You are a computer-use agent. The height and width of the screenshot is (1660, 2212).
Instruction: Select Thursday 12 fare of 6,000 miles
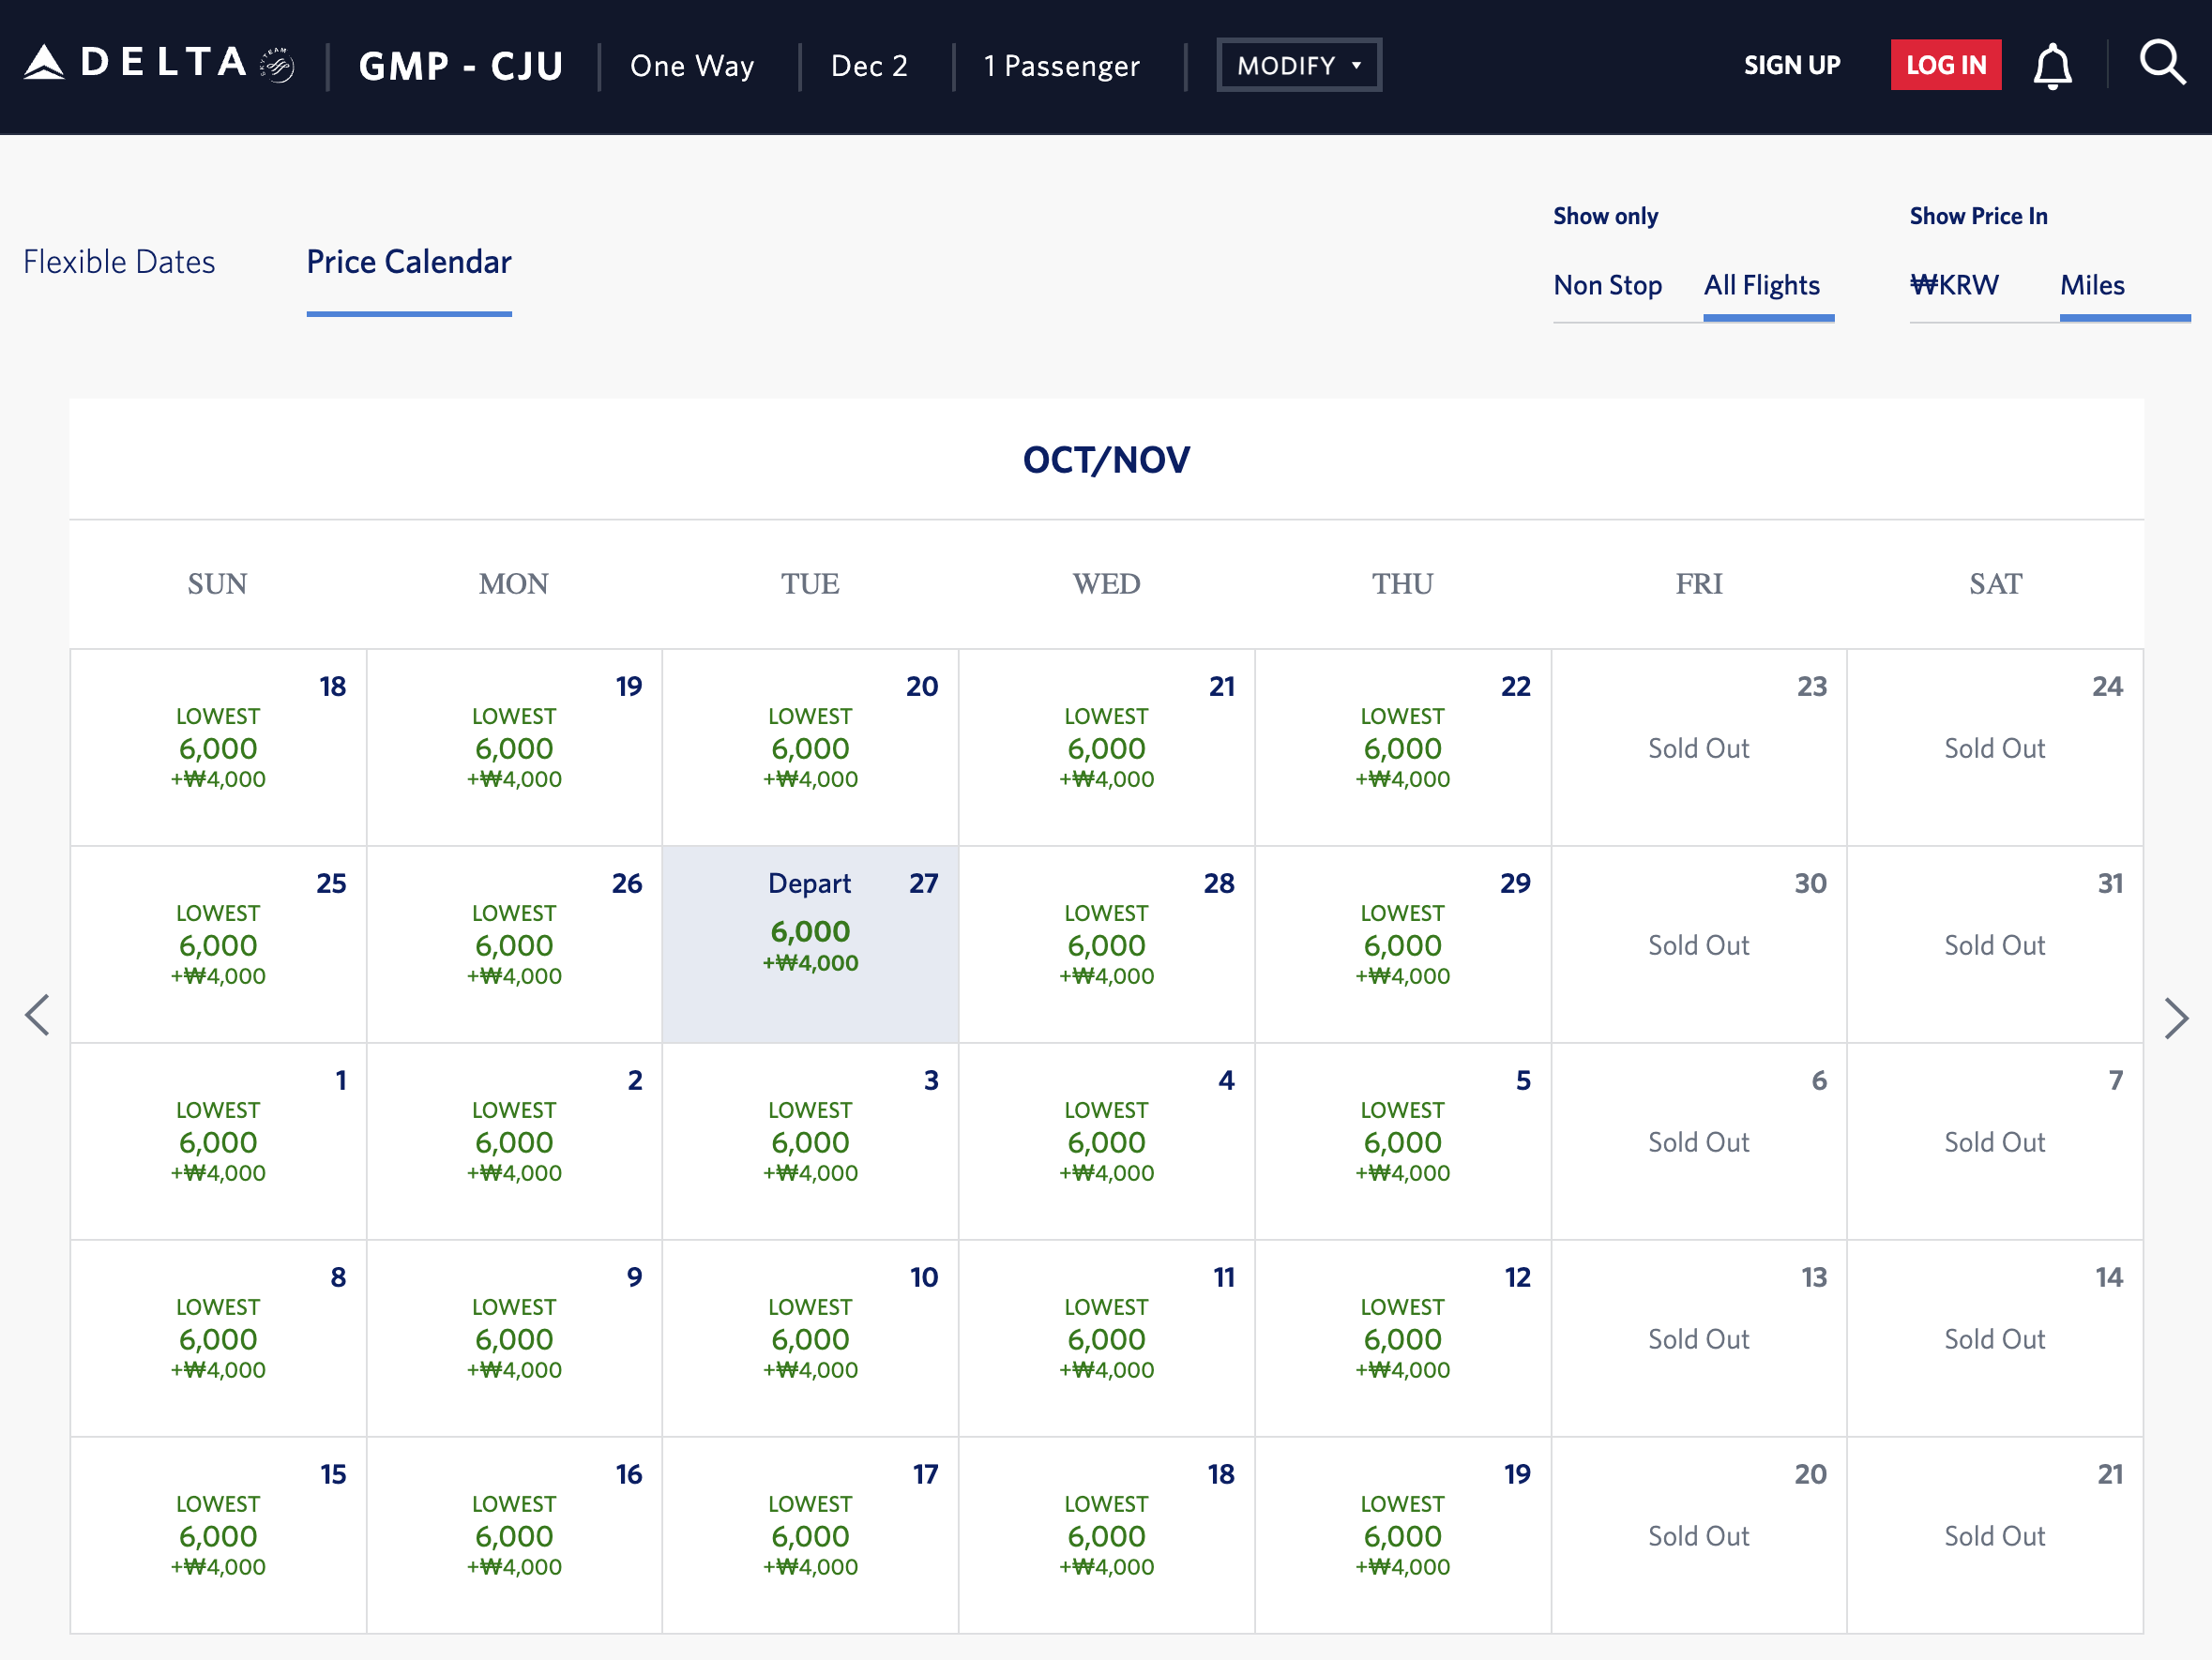point(1402,1339)
